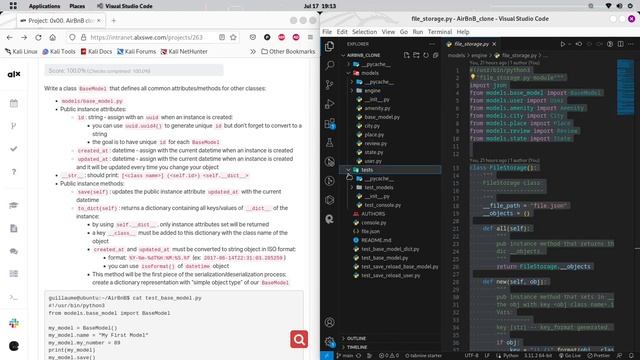Viewport: 640px width, 360px height.
Task: Open the Help menu in VS Code
Action: [463, 32]
